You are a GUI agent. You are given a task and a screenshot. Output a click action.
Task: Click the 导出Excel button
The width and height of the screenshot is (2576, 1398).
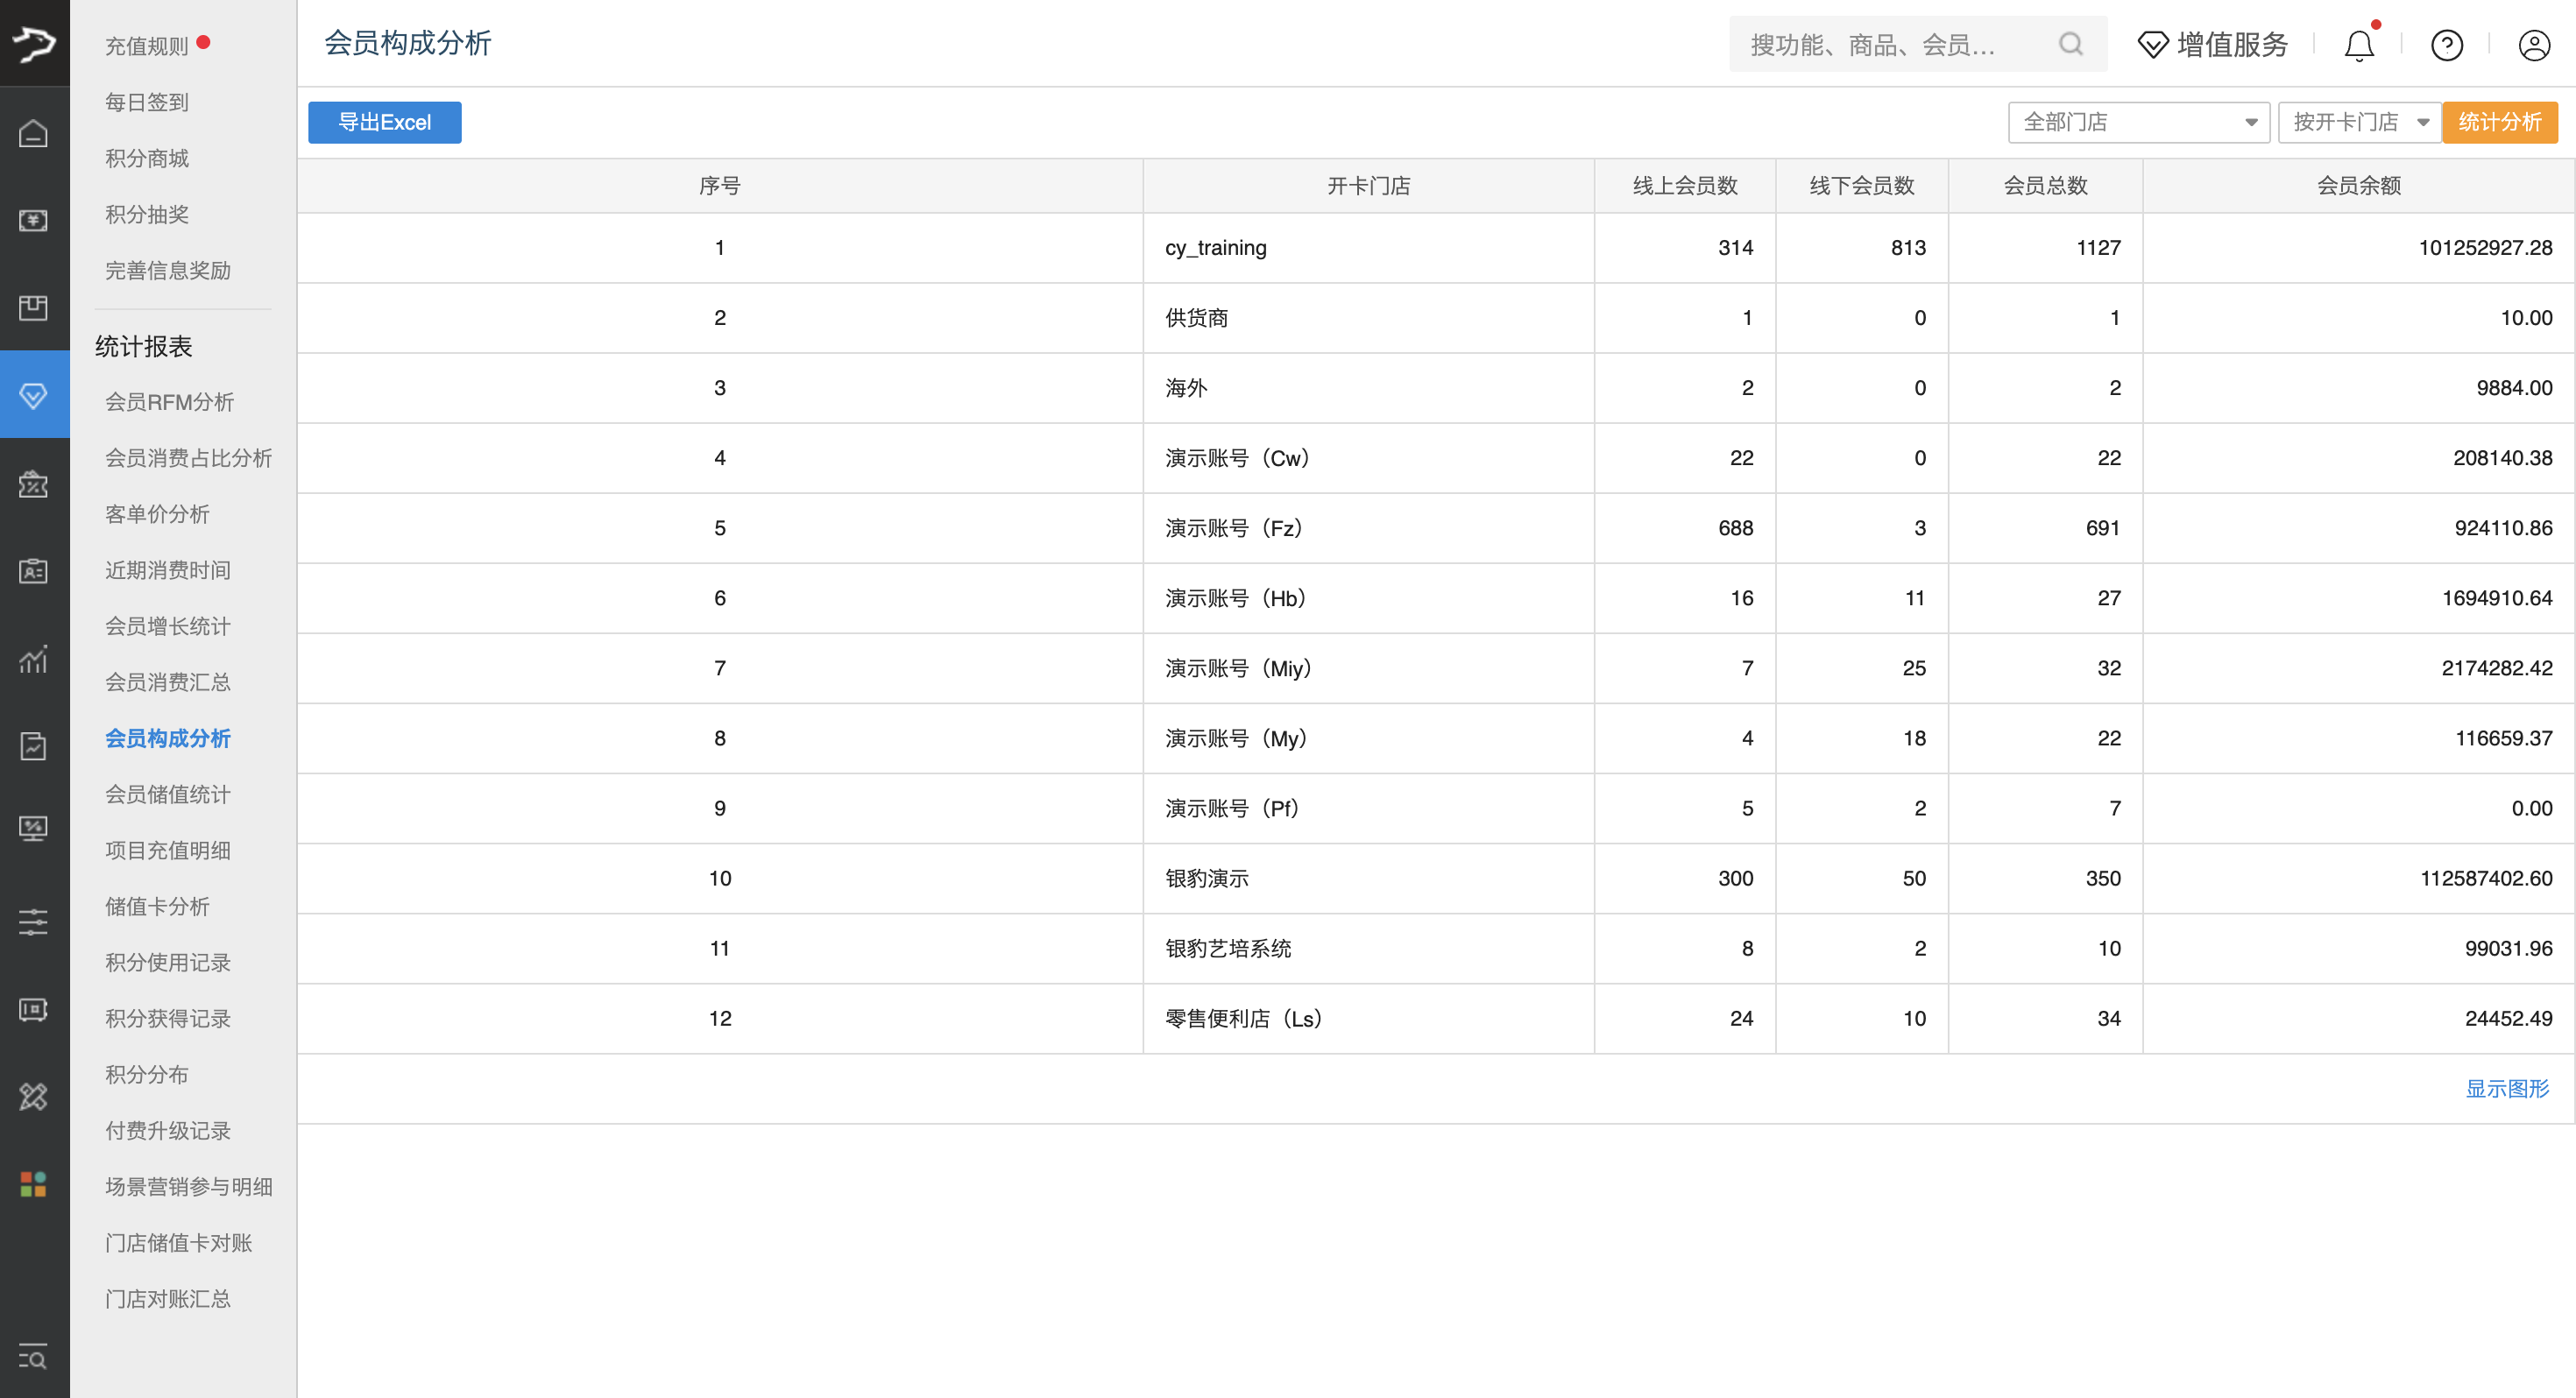click(384, 122)
